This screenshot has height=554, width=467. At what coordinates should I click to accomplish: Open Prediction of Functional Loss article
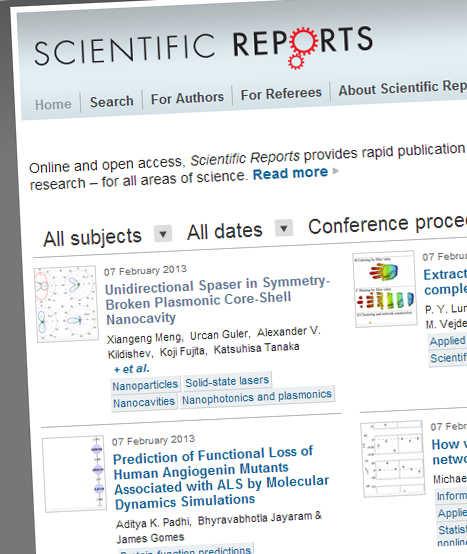220,477
